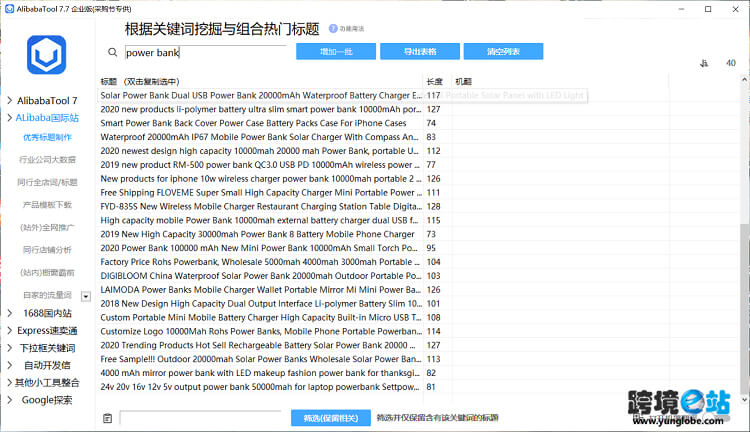The image size is (750, 432).
Task: Open 同行全店词/标题 in sidebar
Action: coord(47,182)
